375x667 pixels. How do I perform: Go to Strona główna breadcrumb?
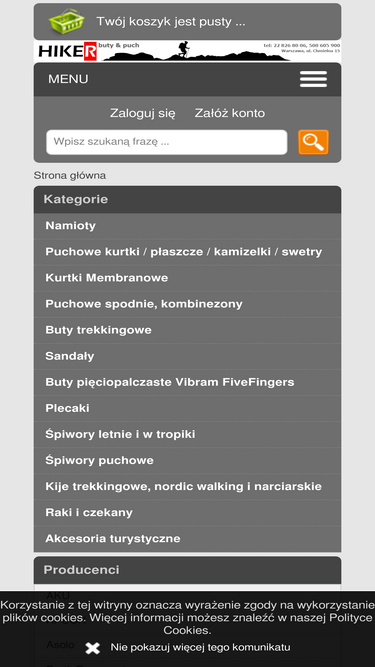tap(70, 175)
